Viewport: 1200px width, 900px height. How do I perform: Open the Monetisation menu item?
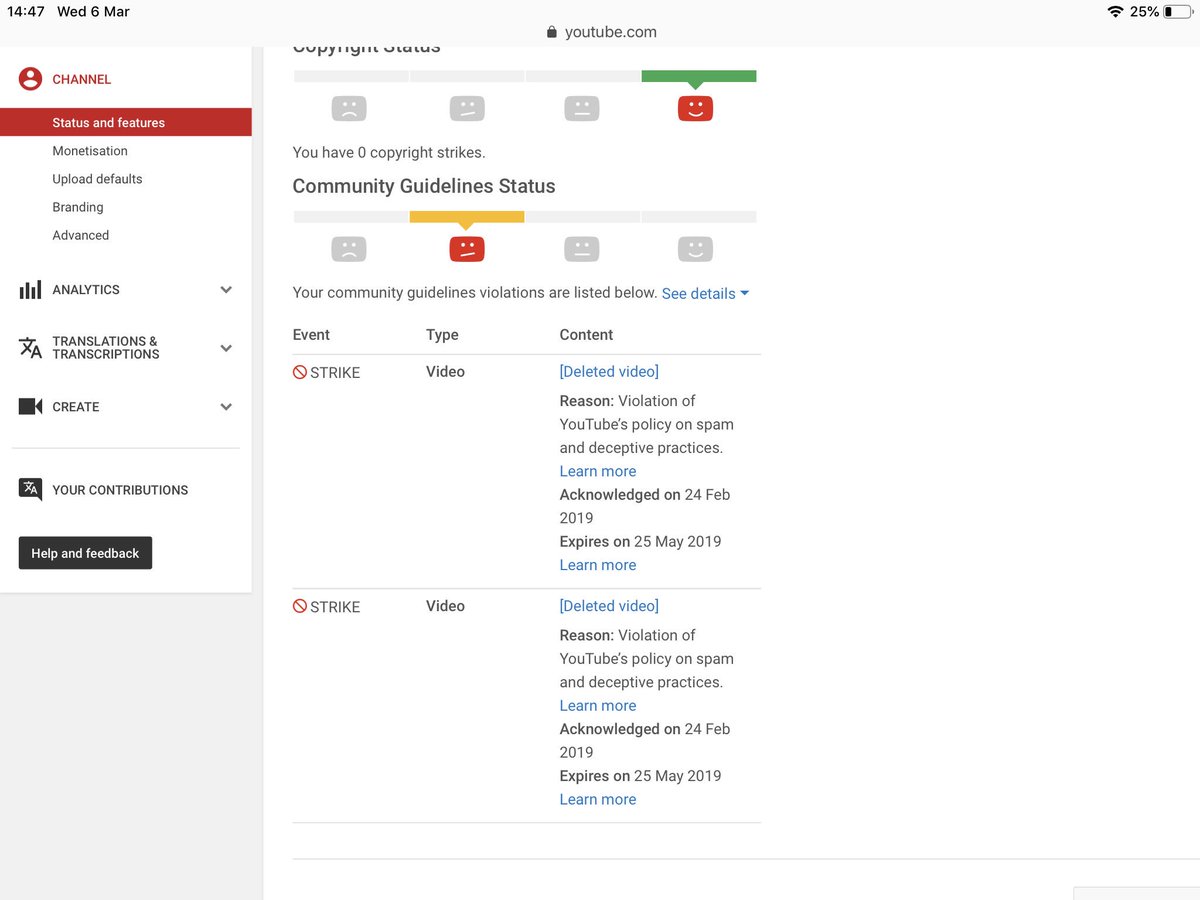tap(90, 151)
